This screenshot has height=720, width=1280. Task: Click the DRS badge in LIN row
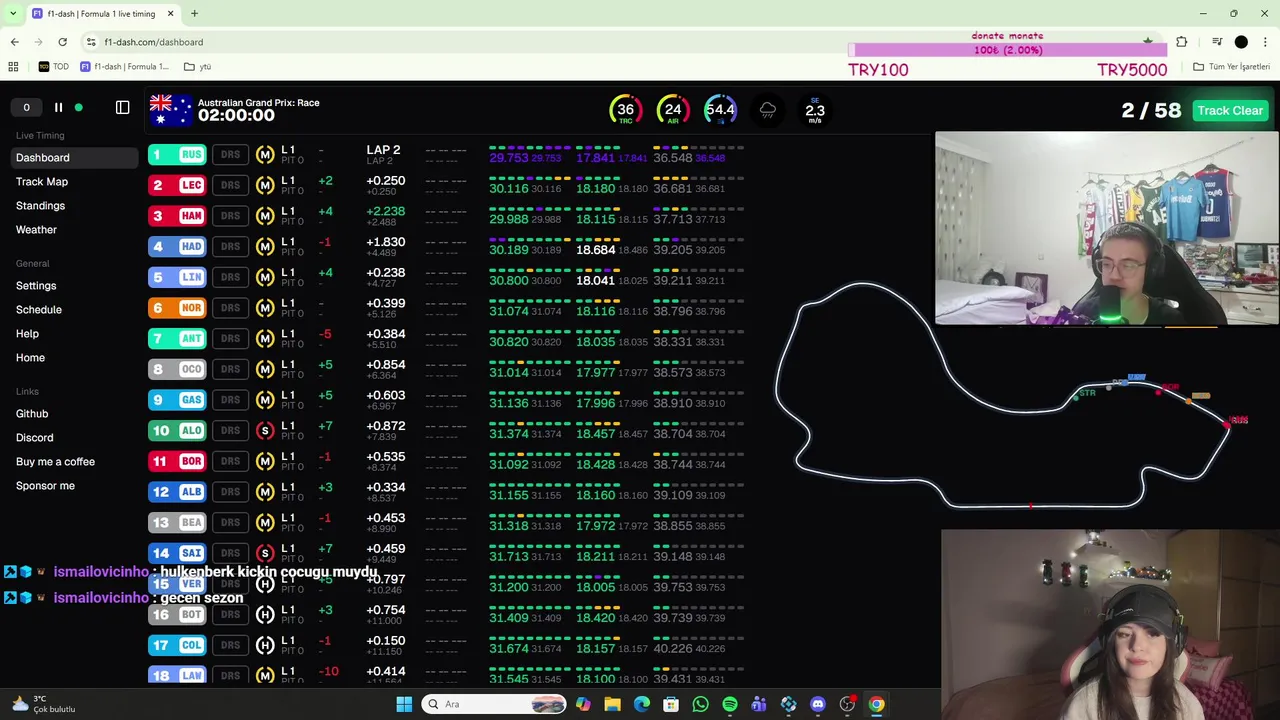coord(230,277)
